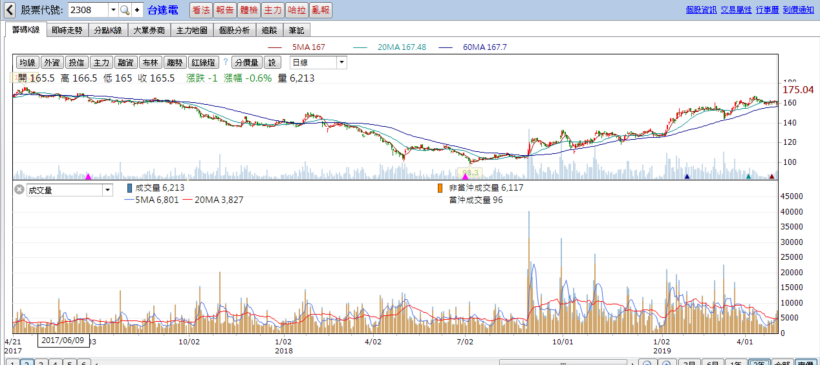
Task: Close the 成交量 sub-chart with the X icon
Action: pyautogui.click(x=19, y=190)
